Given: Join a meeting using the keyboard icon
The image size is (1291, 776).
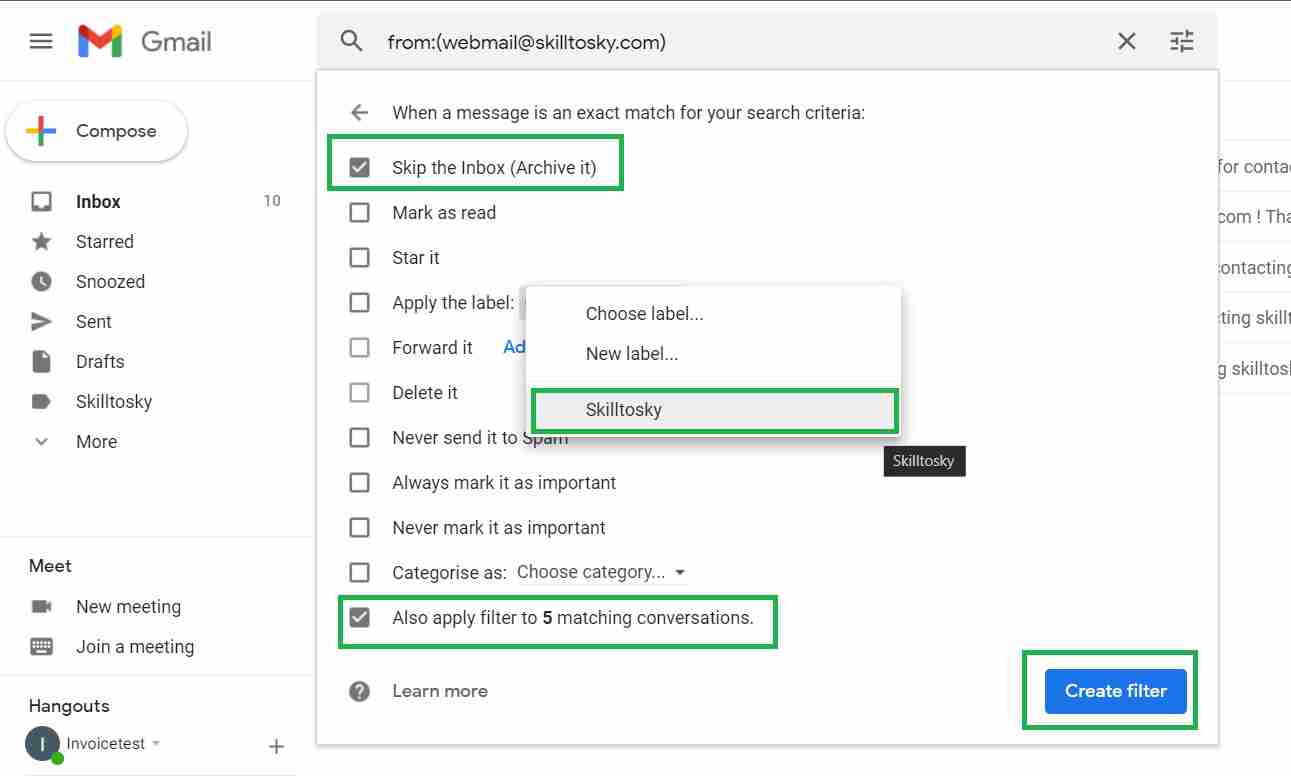Looking at the screenshot, I should pos(40,646).
